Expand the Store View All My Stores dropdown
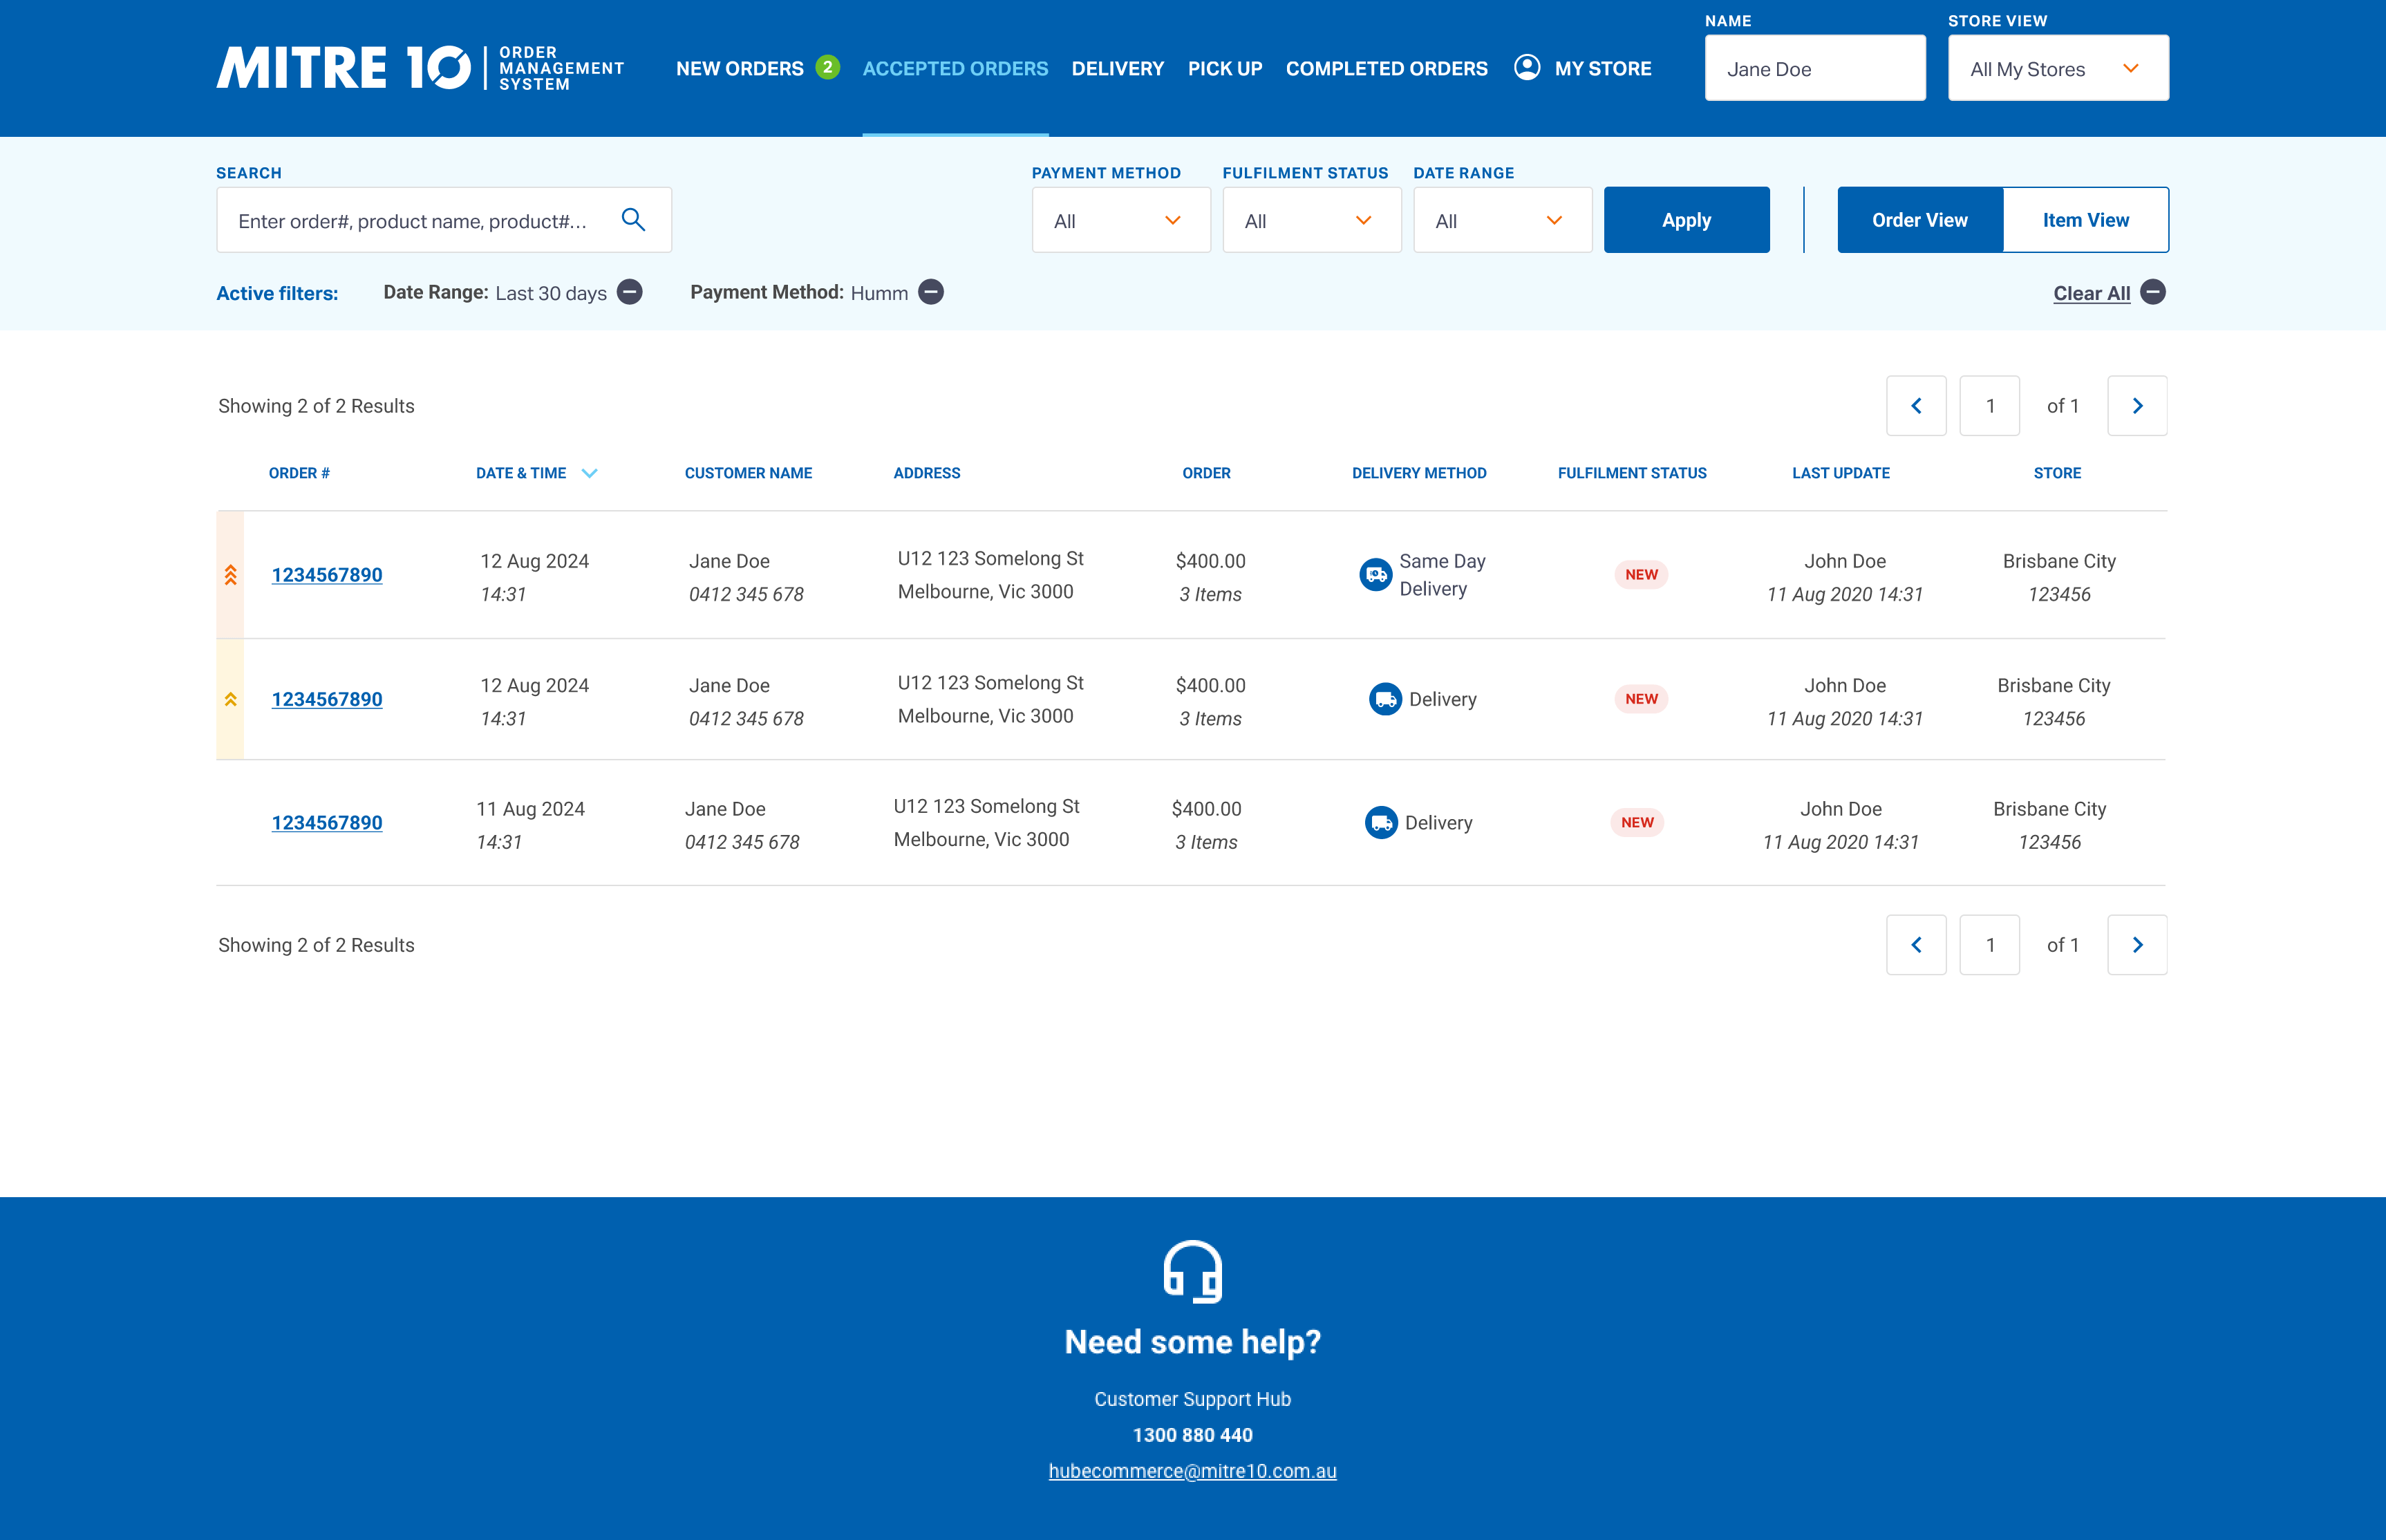The width and height of the screenshot is (2386, 1540). 2057,68
